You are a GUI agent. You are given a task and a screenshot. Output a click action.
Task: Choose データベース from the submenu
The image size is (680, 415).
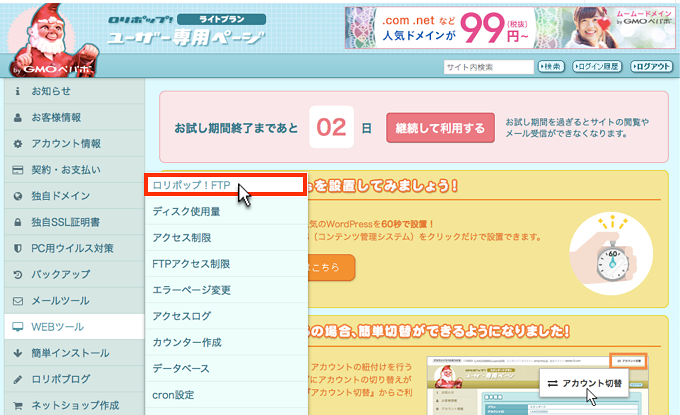click(226, 369)
